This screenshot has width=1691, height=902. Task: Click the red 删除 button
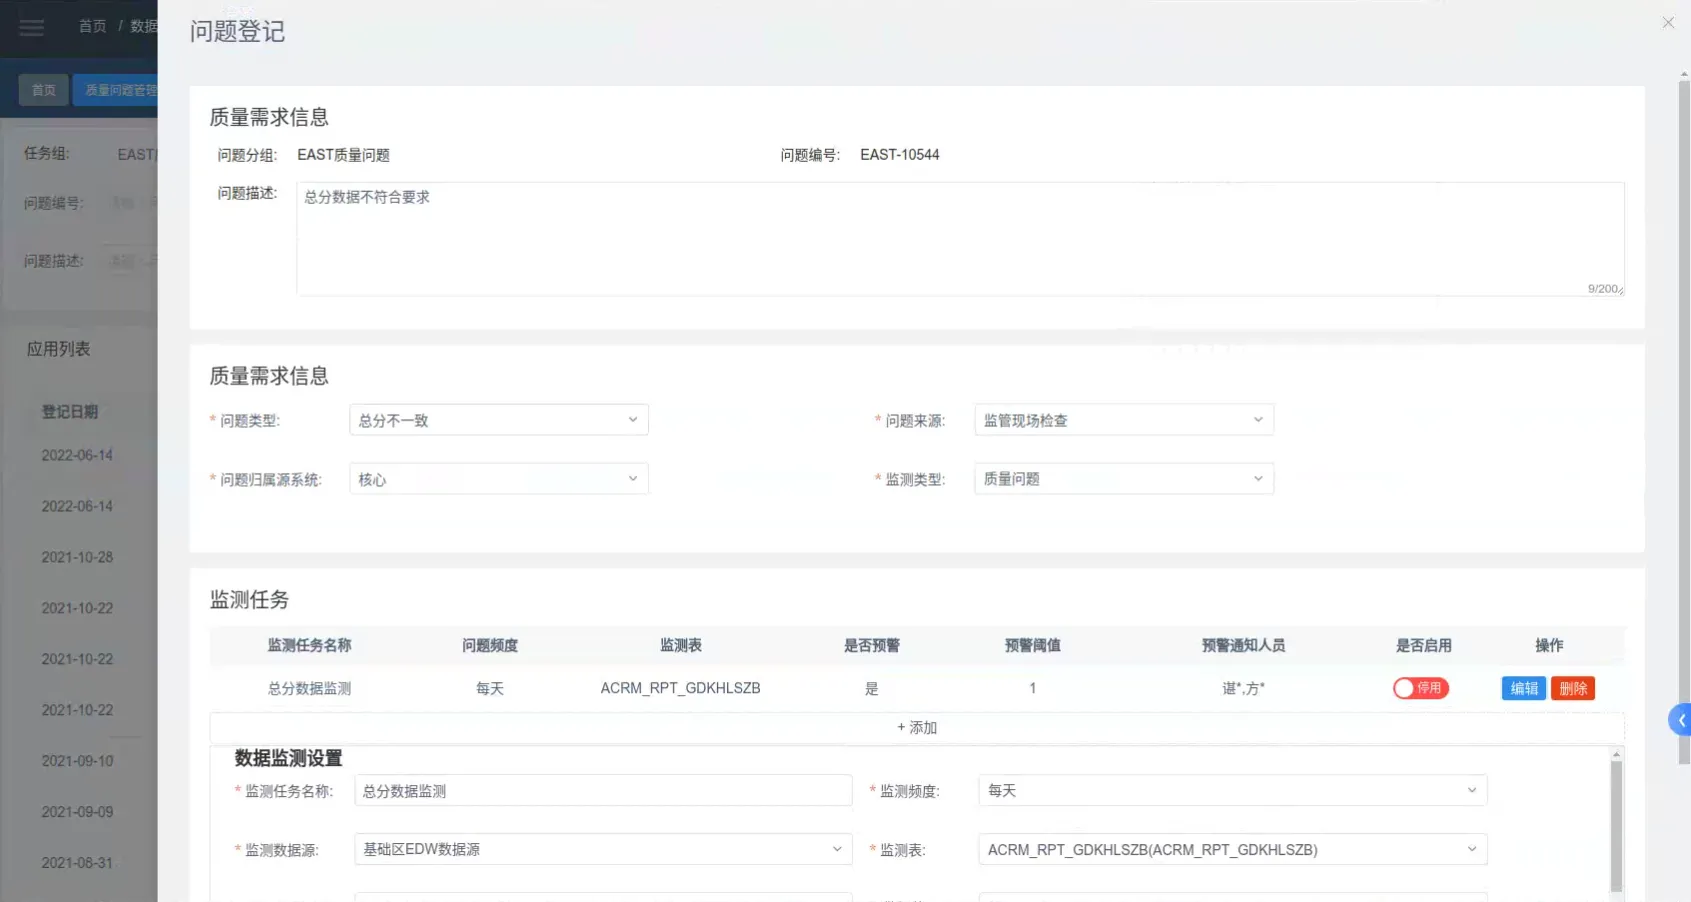point(1572,688)
